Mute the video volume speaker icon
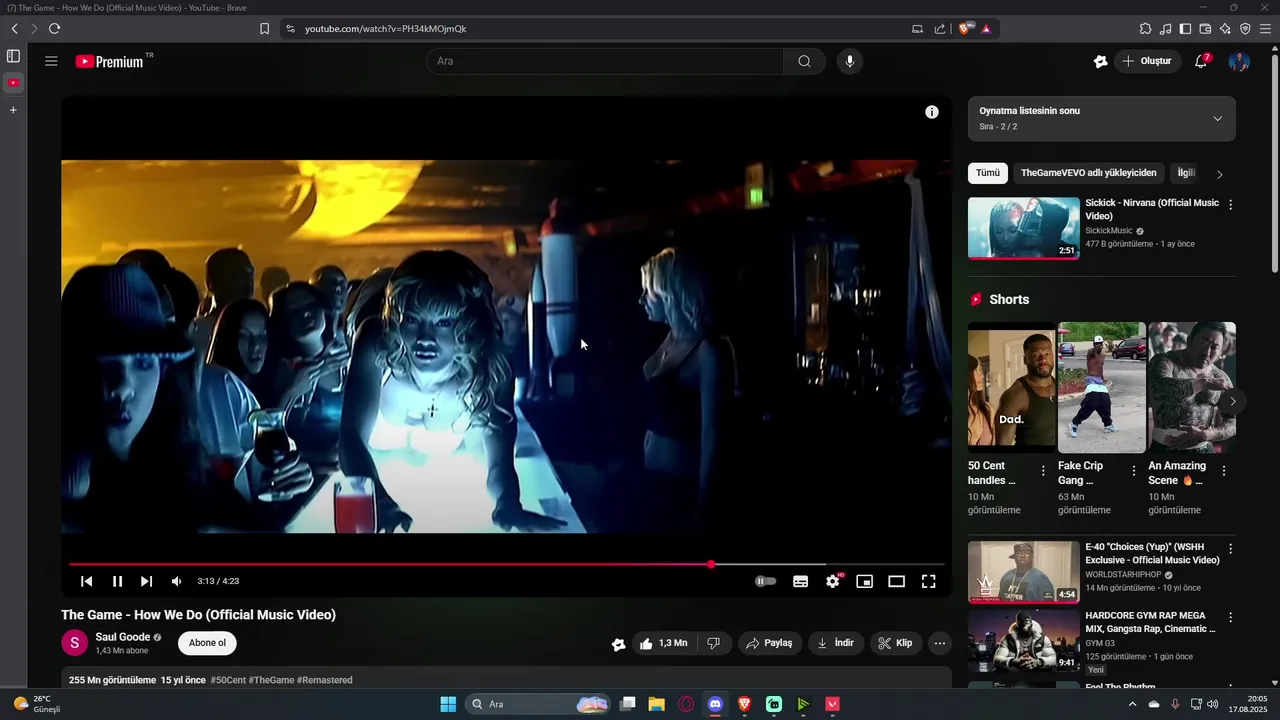The width and height of the screenshot is (1280, 720). pyautogui.click(x=176, y=581)
